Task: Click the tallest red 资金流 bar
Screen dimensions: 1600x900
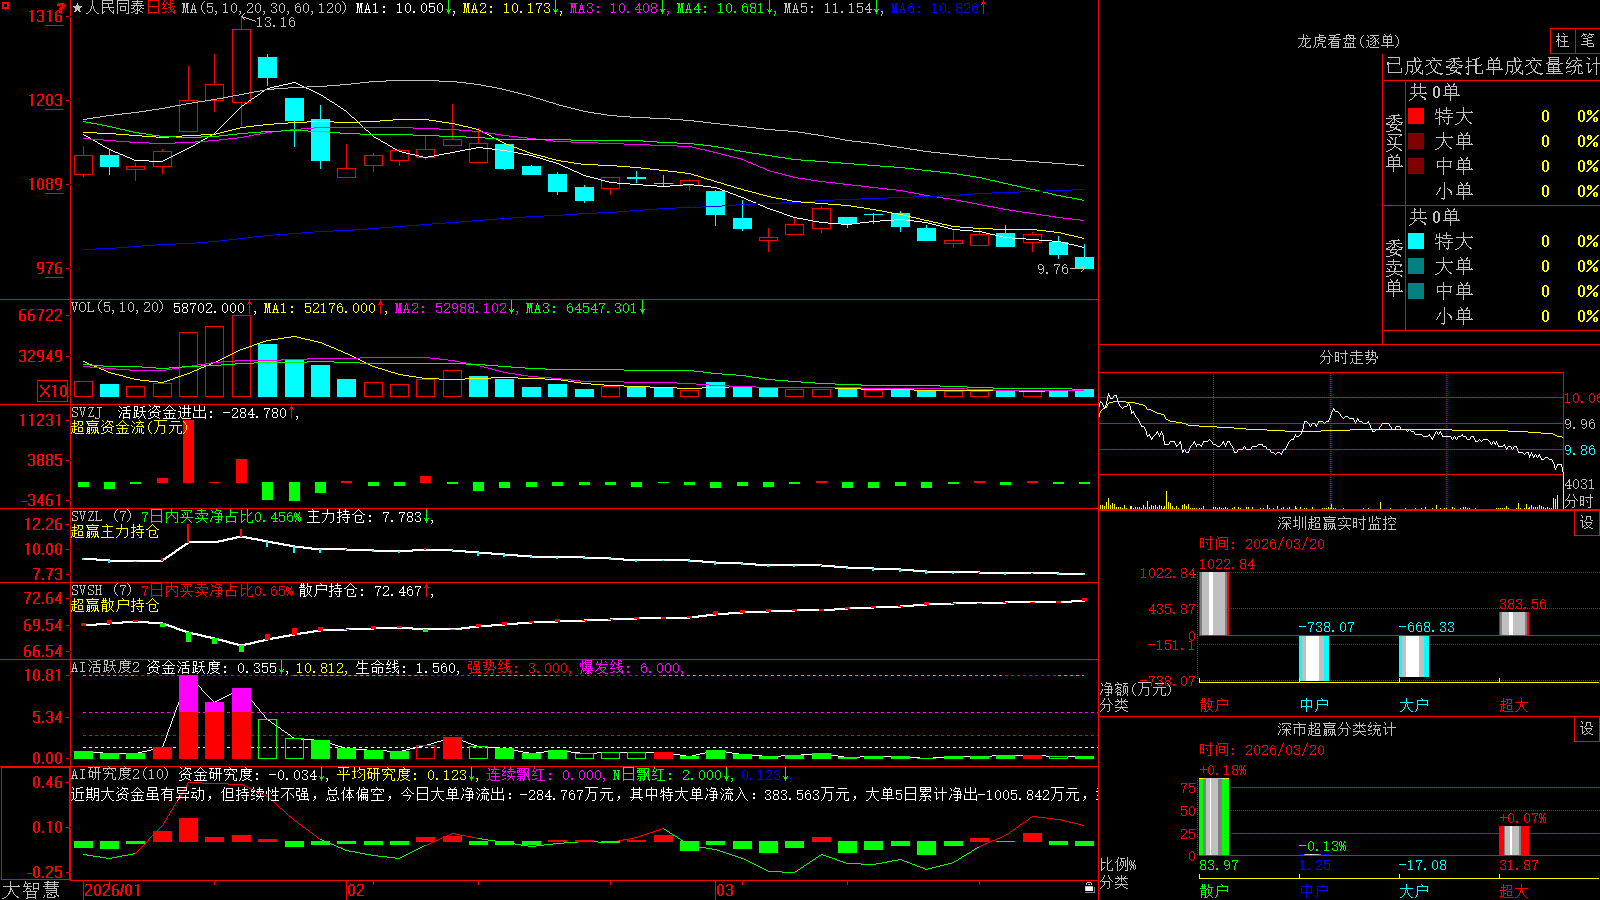Action: (188, 453)
